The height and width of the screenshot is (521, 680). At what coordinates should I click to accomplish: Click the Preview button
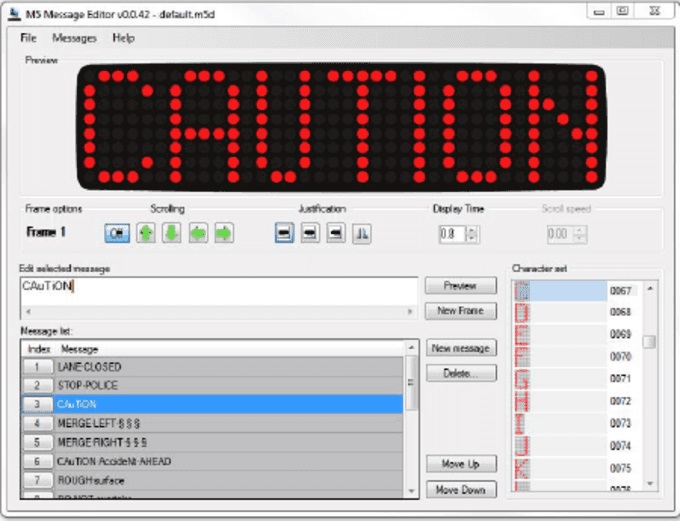pyautogui.click(x=460, y=286)
